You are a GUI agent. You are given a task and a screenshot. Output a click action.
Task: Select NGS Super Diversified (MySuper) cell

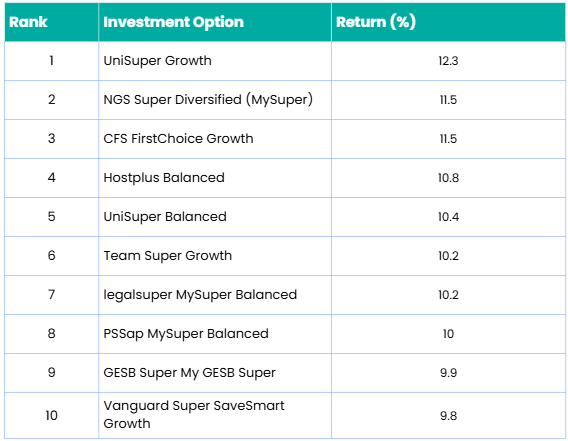(x=215, y=100)
